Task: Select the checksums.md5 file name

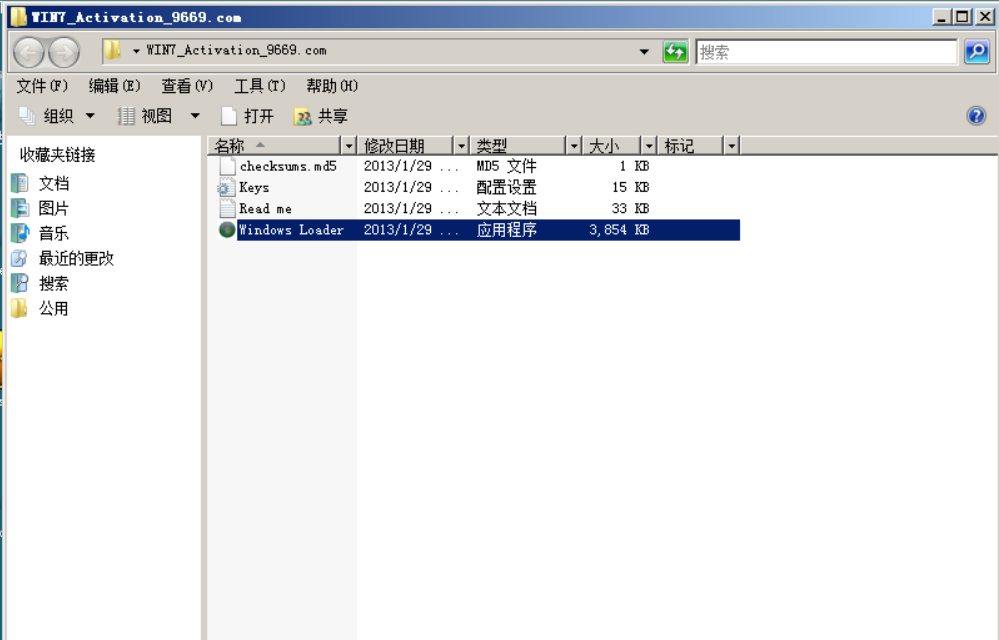Action: 288,166
